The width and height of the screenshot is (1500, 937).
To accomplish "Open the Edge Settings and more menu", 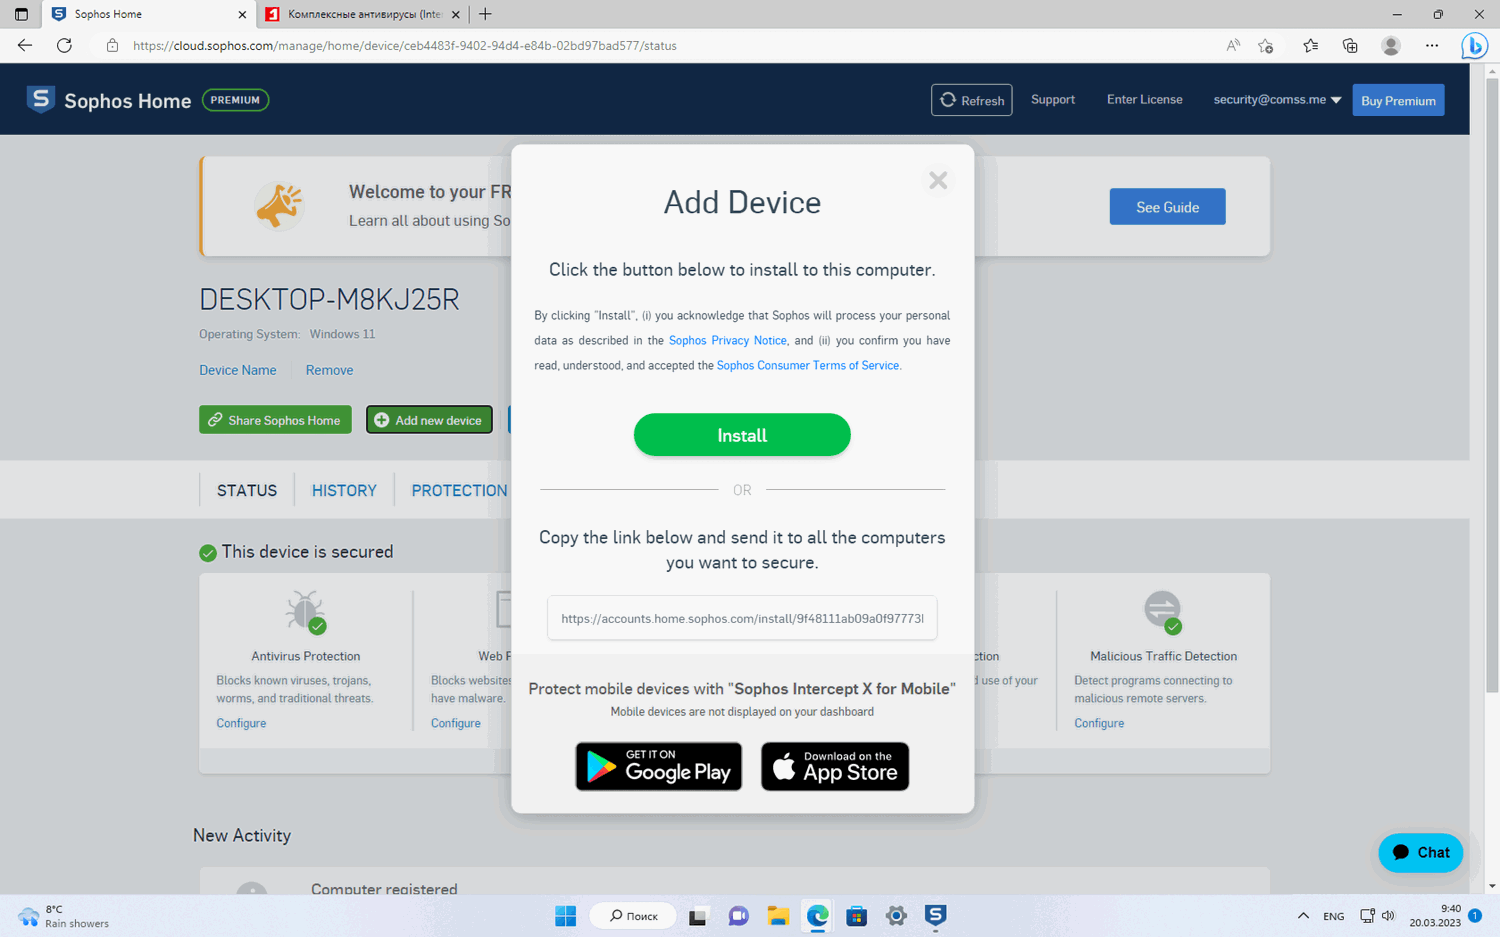I will (x=1432, y=45).
